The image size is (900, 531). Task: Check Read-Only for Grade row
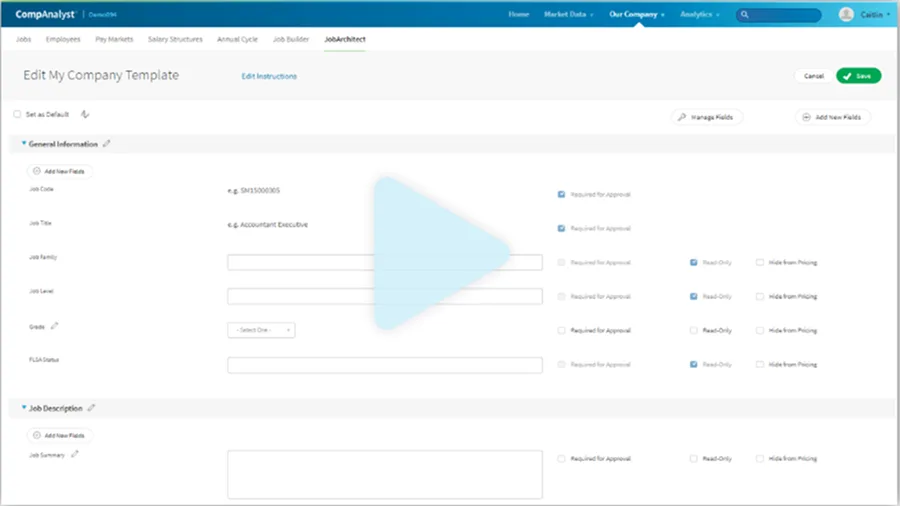(x=693, y=331)
